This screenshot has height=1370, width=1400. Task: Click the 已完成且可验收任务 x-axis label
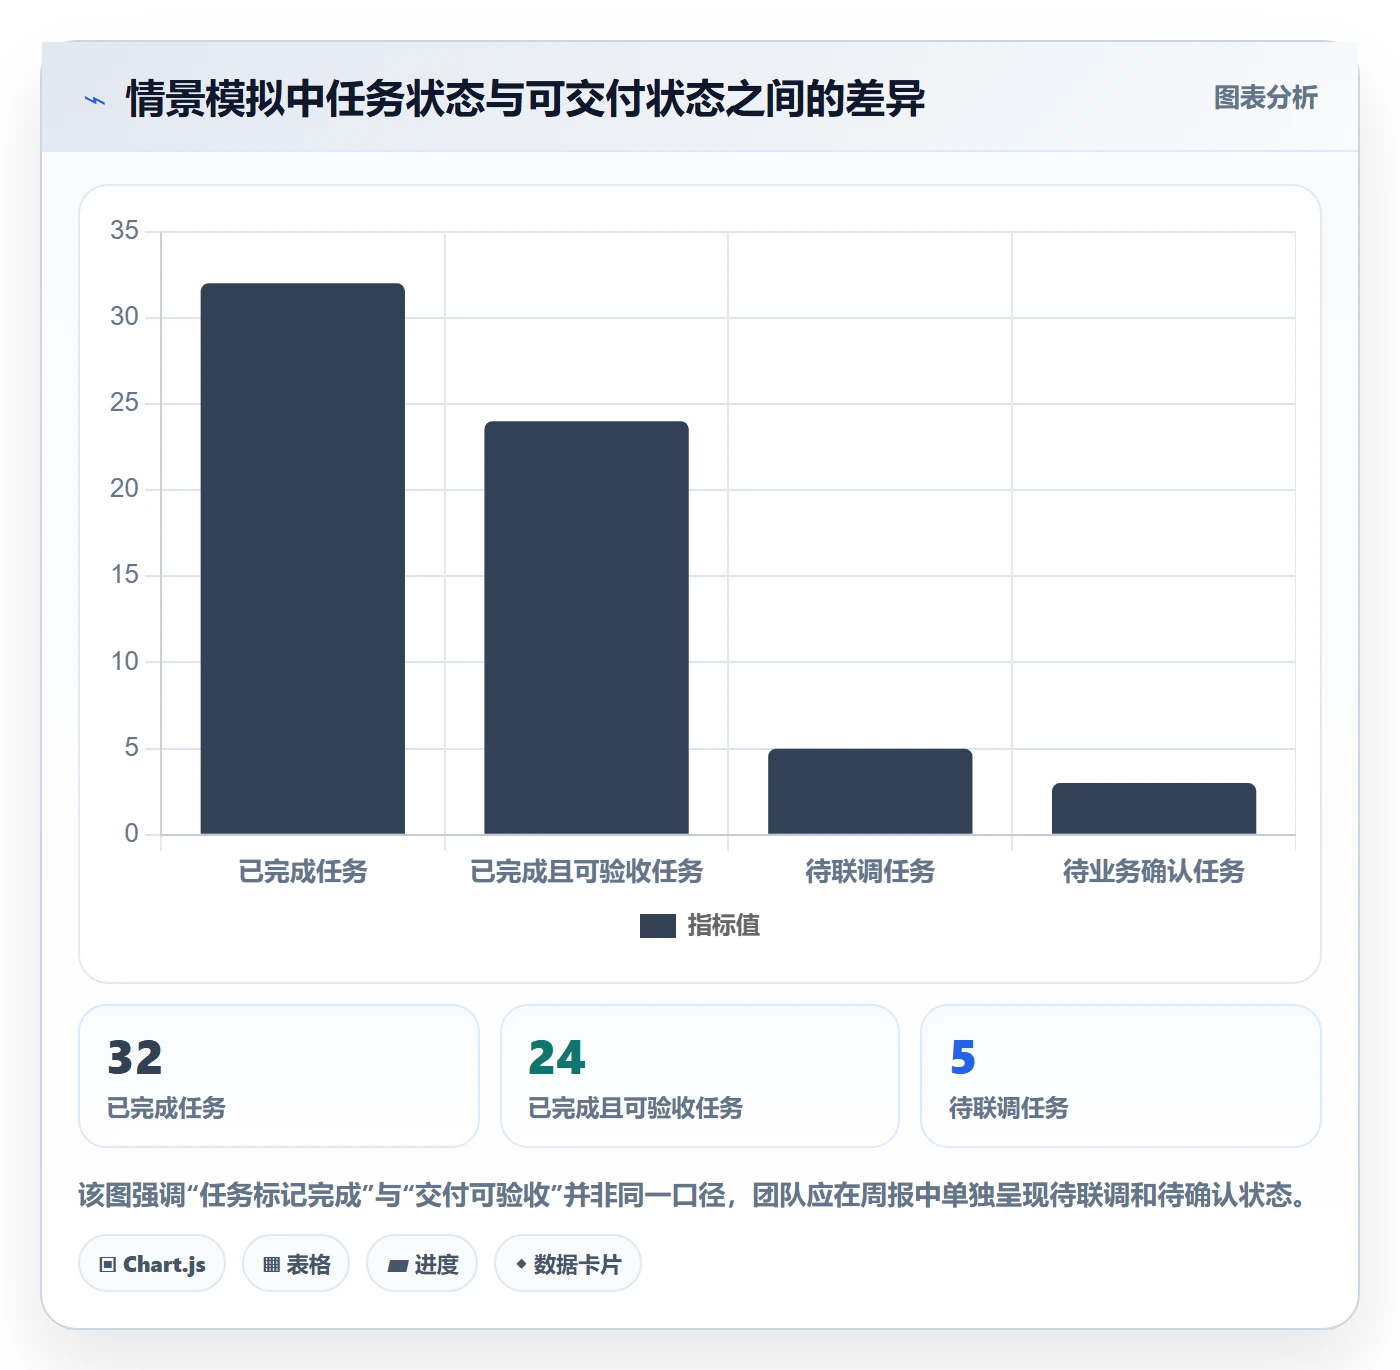pyautogui.click(x=587, y=872)
